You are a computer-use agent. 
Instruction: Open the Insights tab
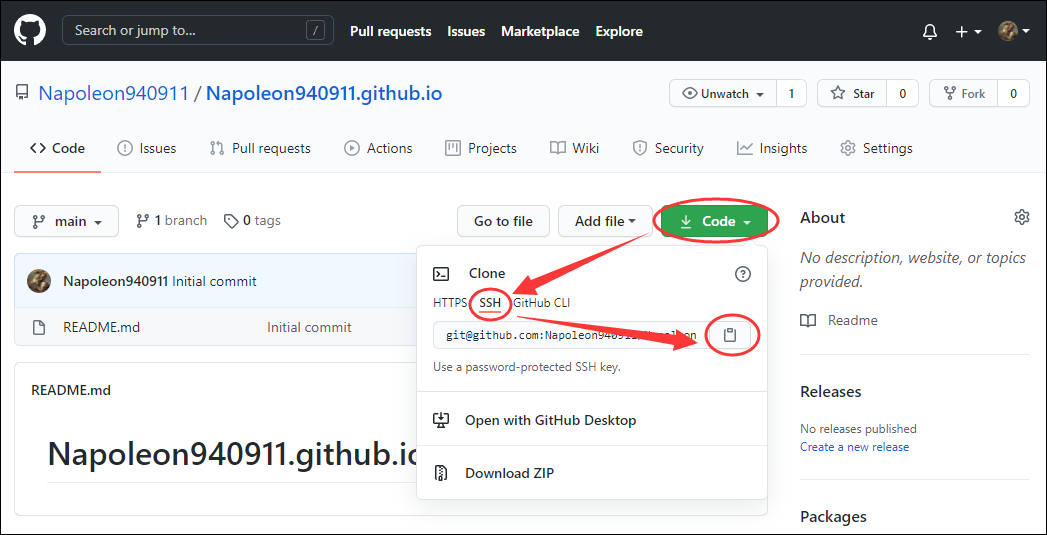coord(772,148)
